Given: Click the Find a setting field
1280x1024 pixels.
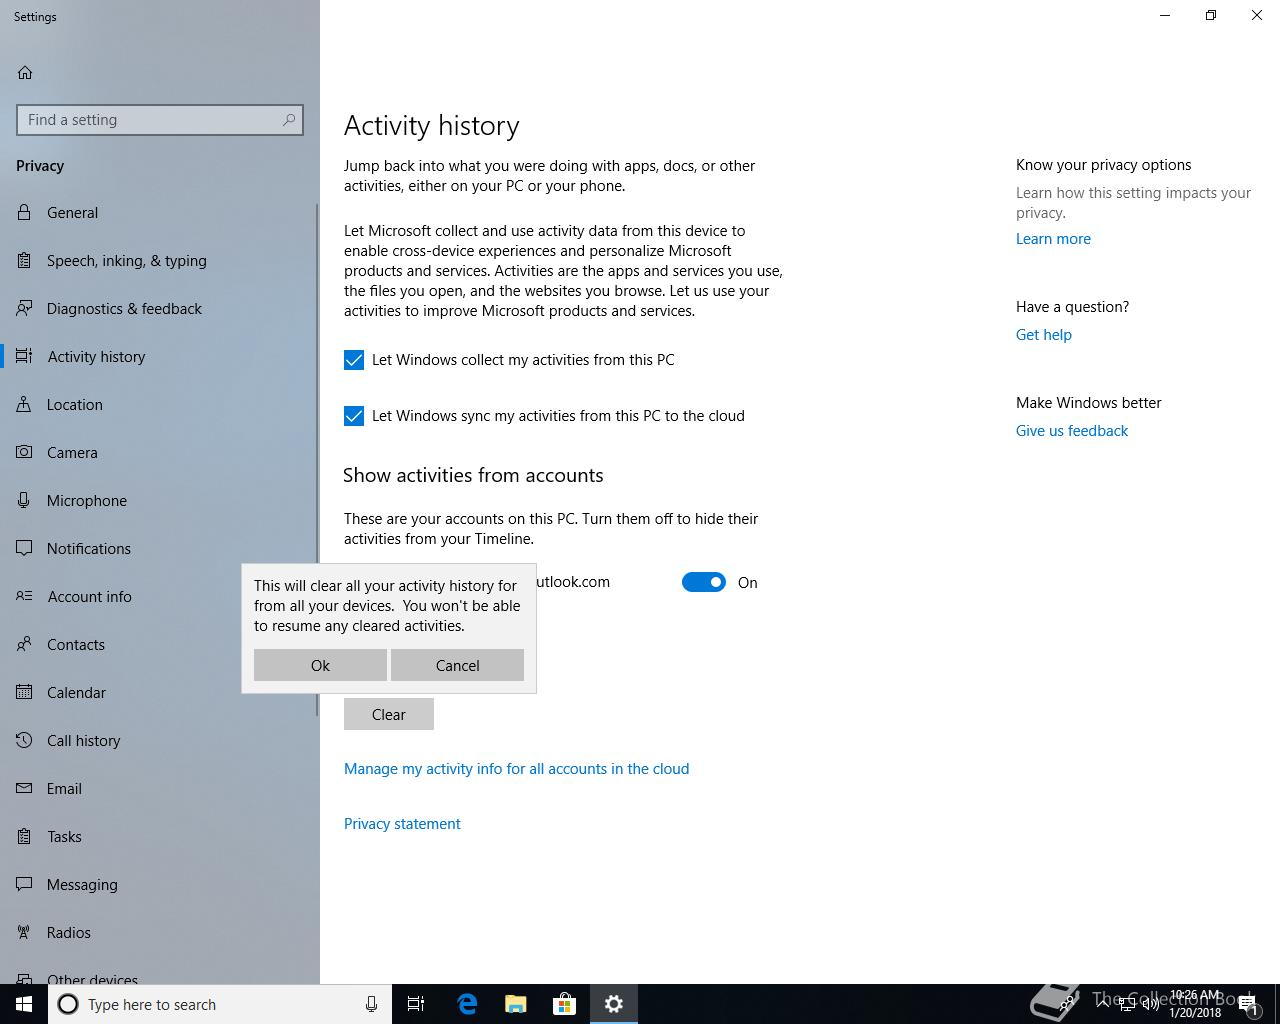Looking at the screenshot, I should tap(160, 120).
